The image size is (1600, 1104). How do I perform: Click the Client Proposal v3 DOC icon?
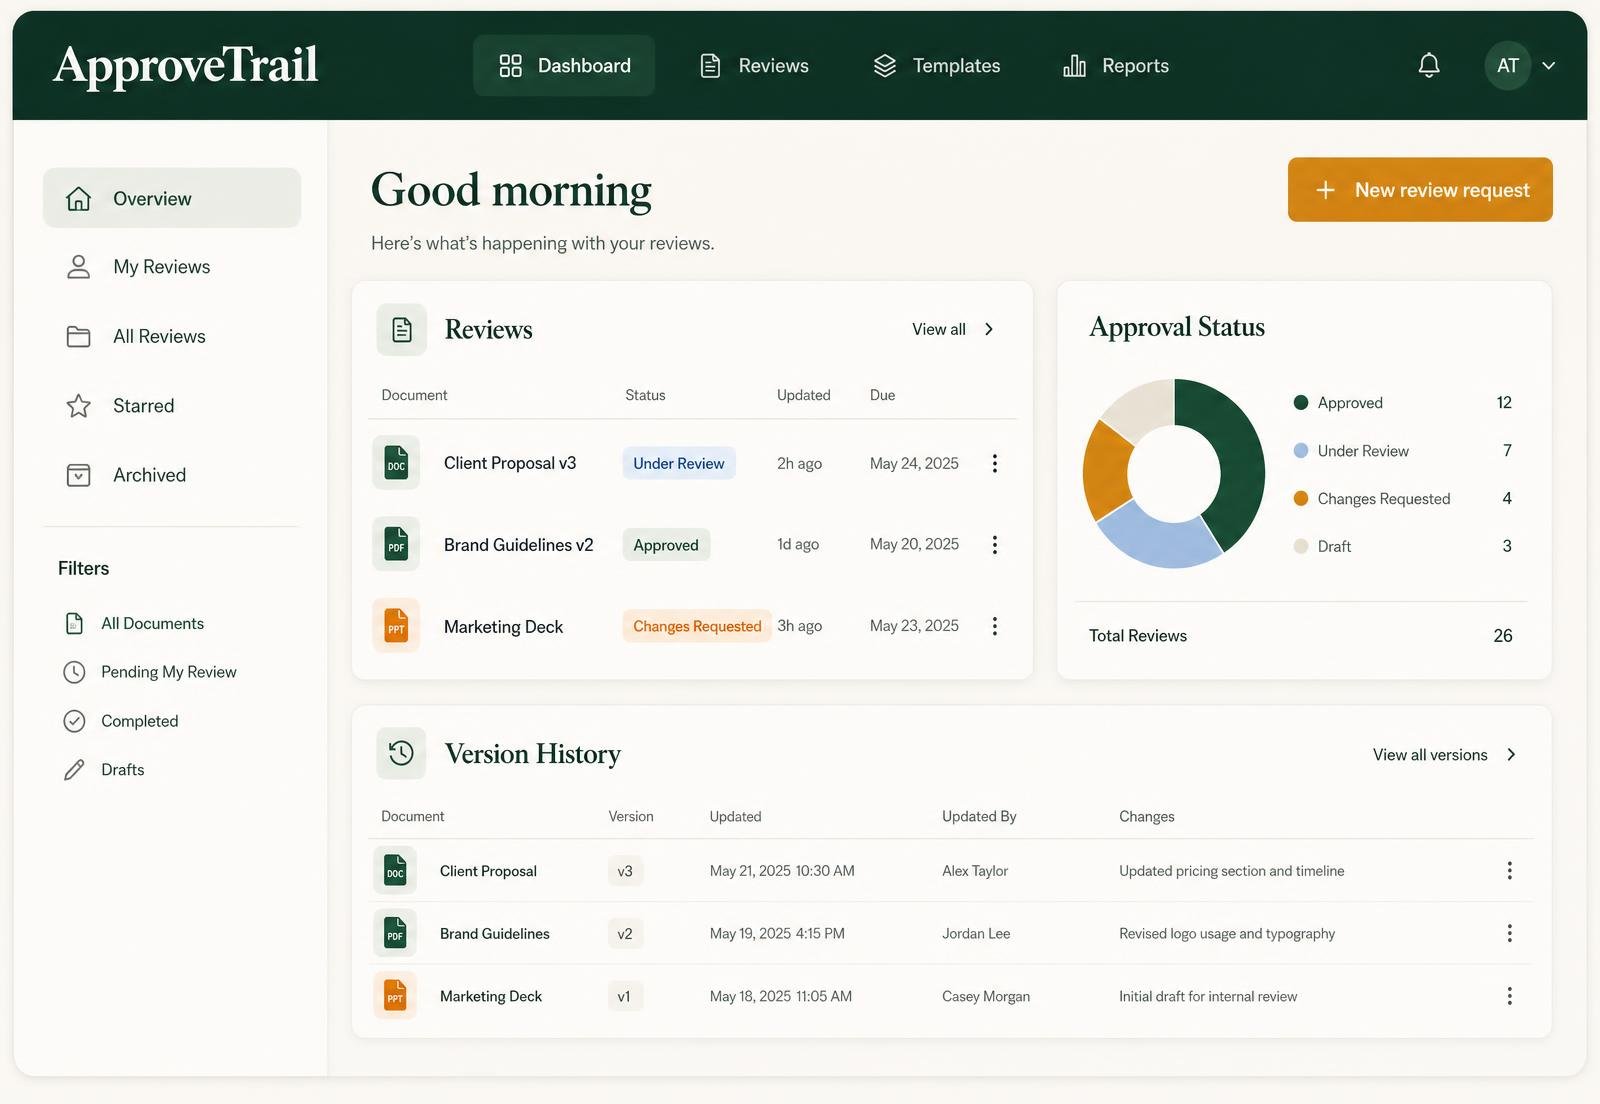tap(396, 463)
